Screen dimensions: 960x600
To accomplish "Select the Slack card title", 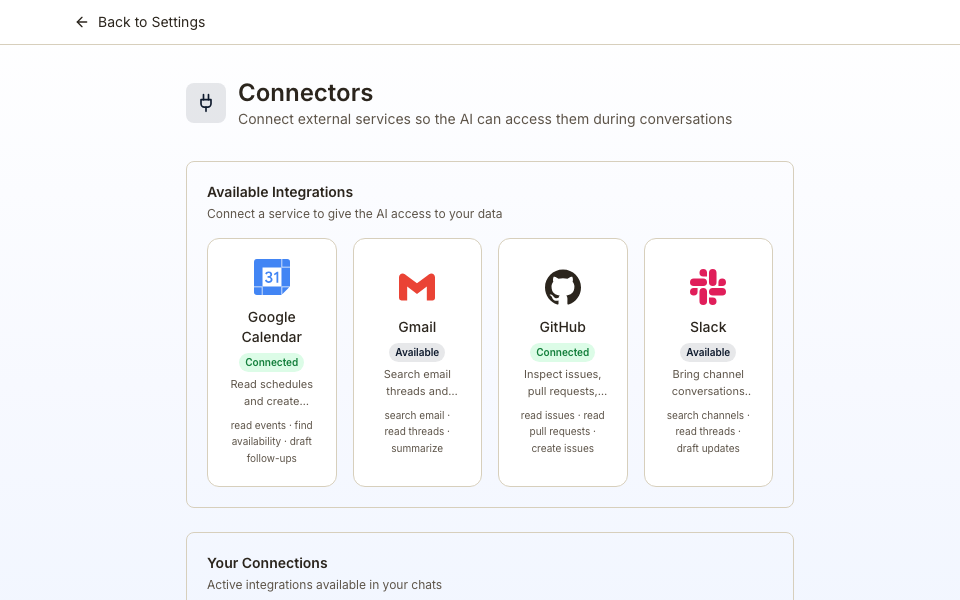I will click(x=708, y=327).
